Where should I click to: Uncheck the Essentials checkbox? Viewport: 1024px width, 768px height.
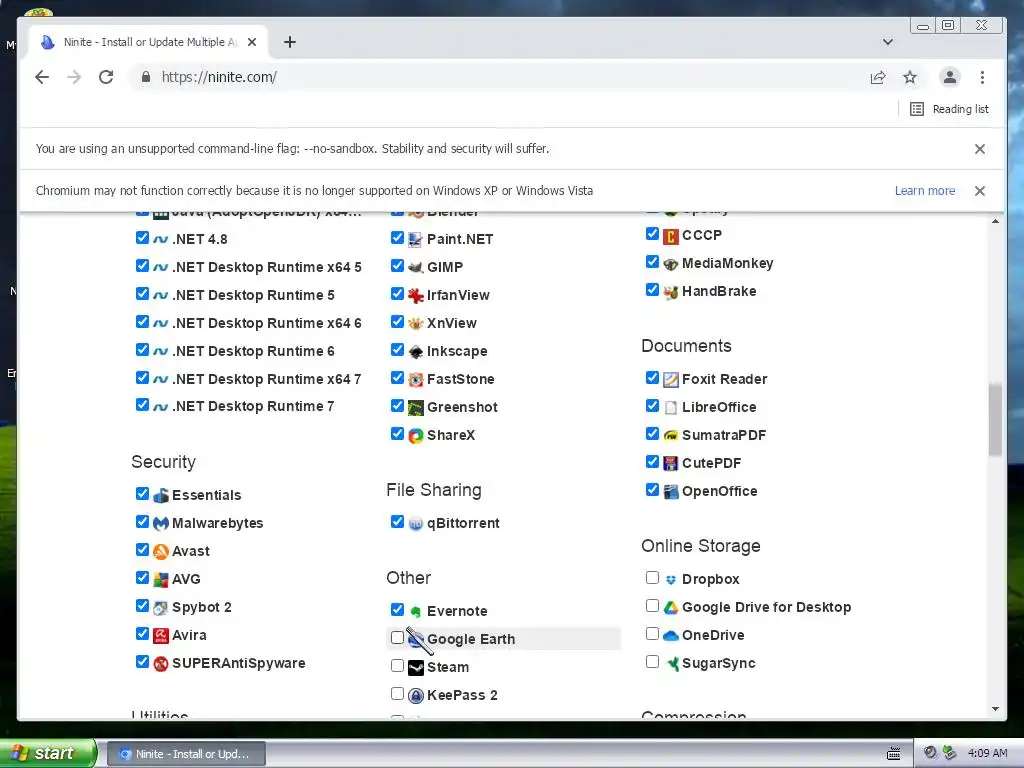[142, 494]
